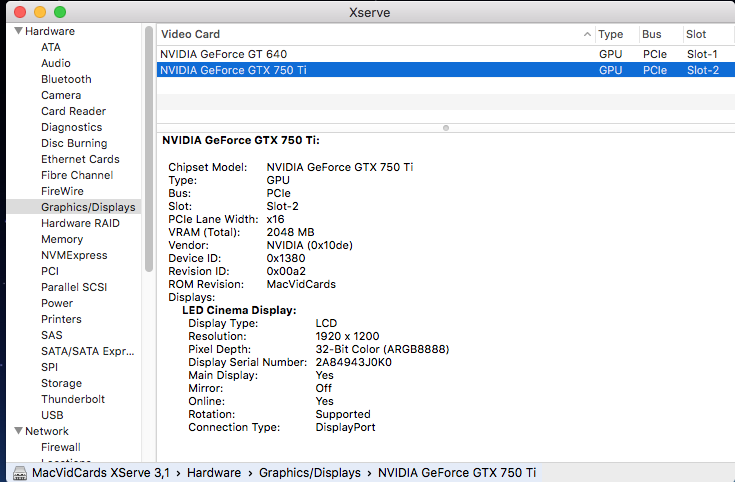Collapse the Network section triangle
The width and height of the screenshot is (735, 482).
(18, 430)
